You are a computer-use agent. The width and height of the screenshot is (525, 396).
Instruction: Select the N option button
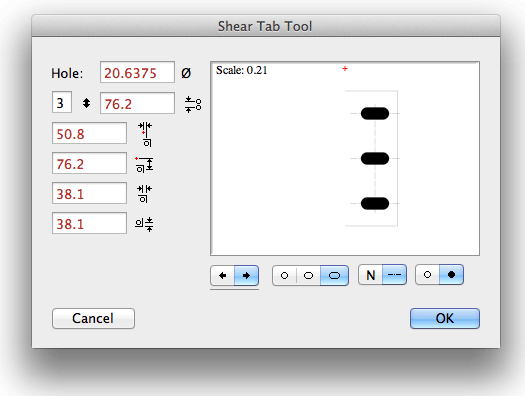(x=370, y=275)
